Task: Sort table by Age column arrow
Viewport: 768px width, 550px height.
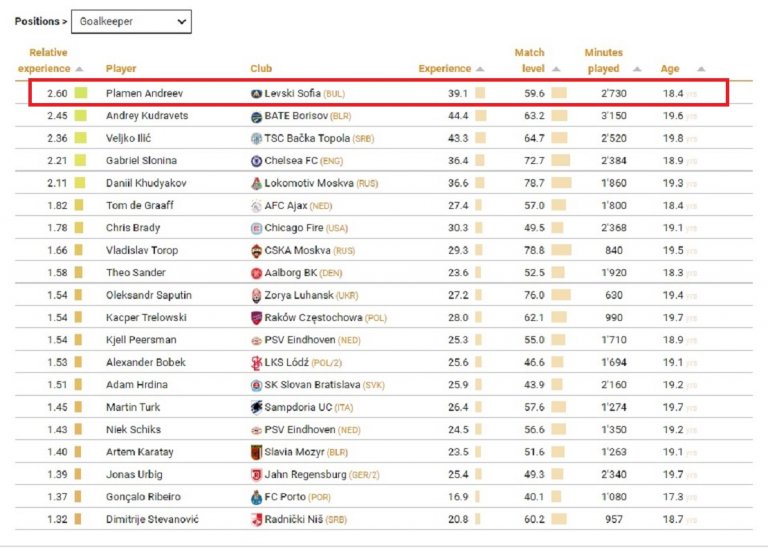Action: (x=701, y=69)
